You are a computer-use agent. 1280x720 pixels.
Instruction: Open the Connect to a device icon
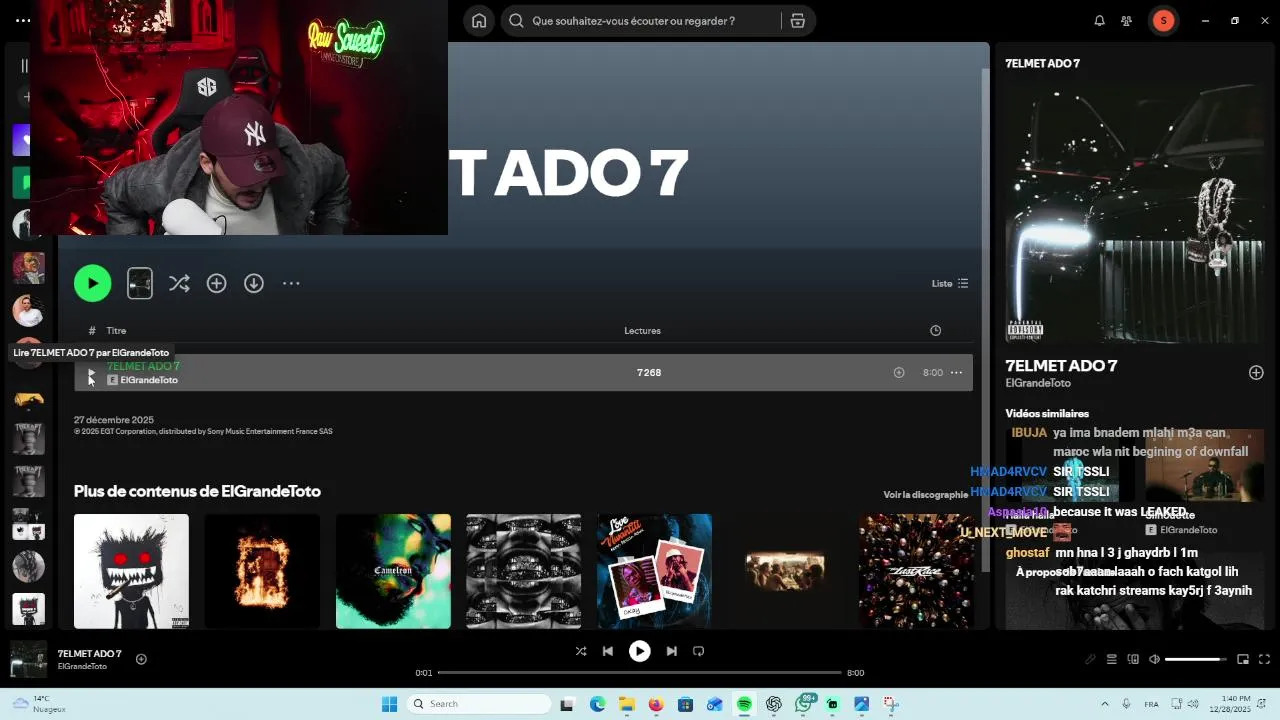1133,660
